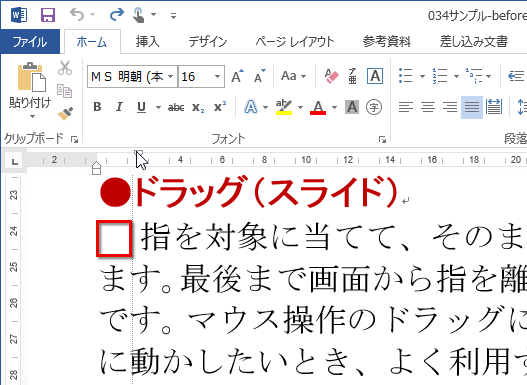Copy selection with the copy icon
The height and width of the screenshot is (385, 527).
(64, 91)
